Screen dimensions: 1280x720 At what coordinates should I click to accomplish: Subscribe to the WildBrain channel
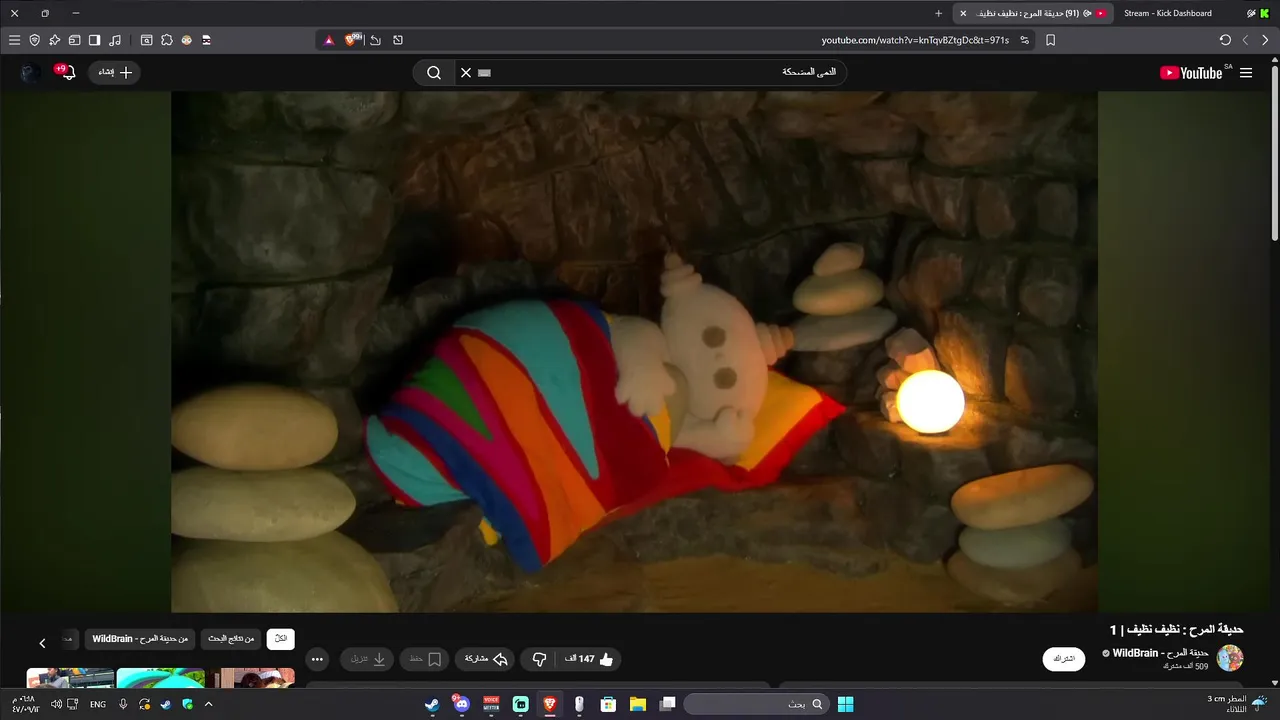(x=1064, y=659)
